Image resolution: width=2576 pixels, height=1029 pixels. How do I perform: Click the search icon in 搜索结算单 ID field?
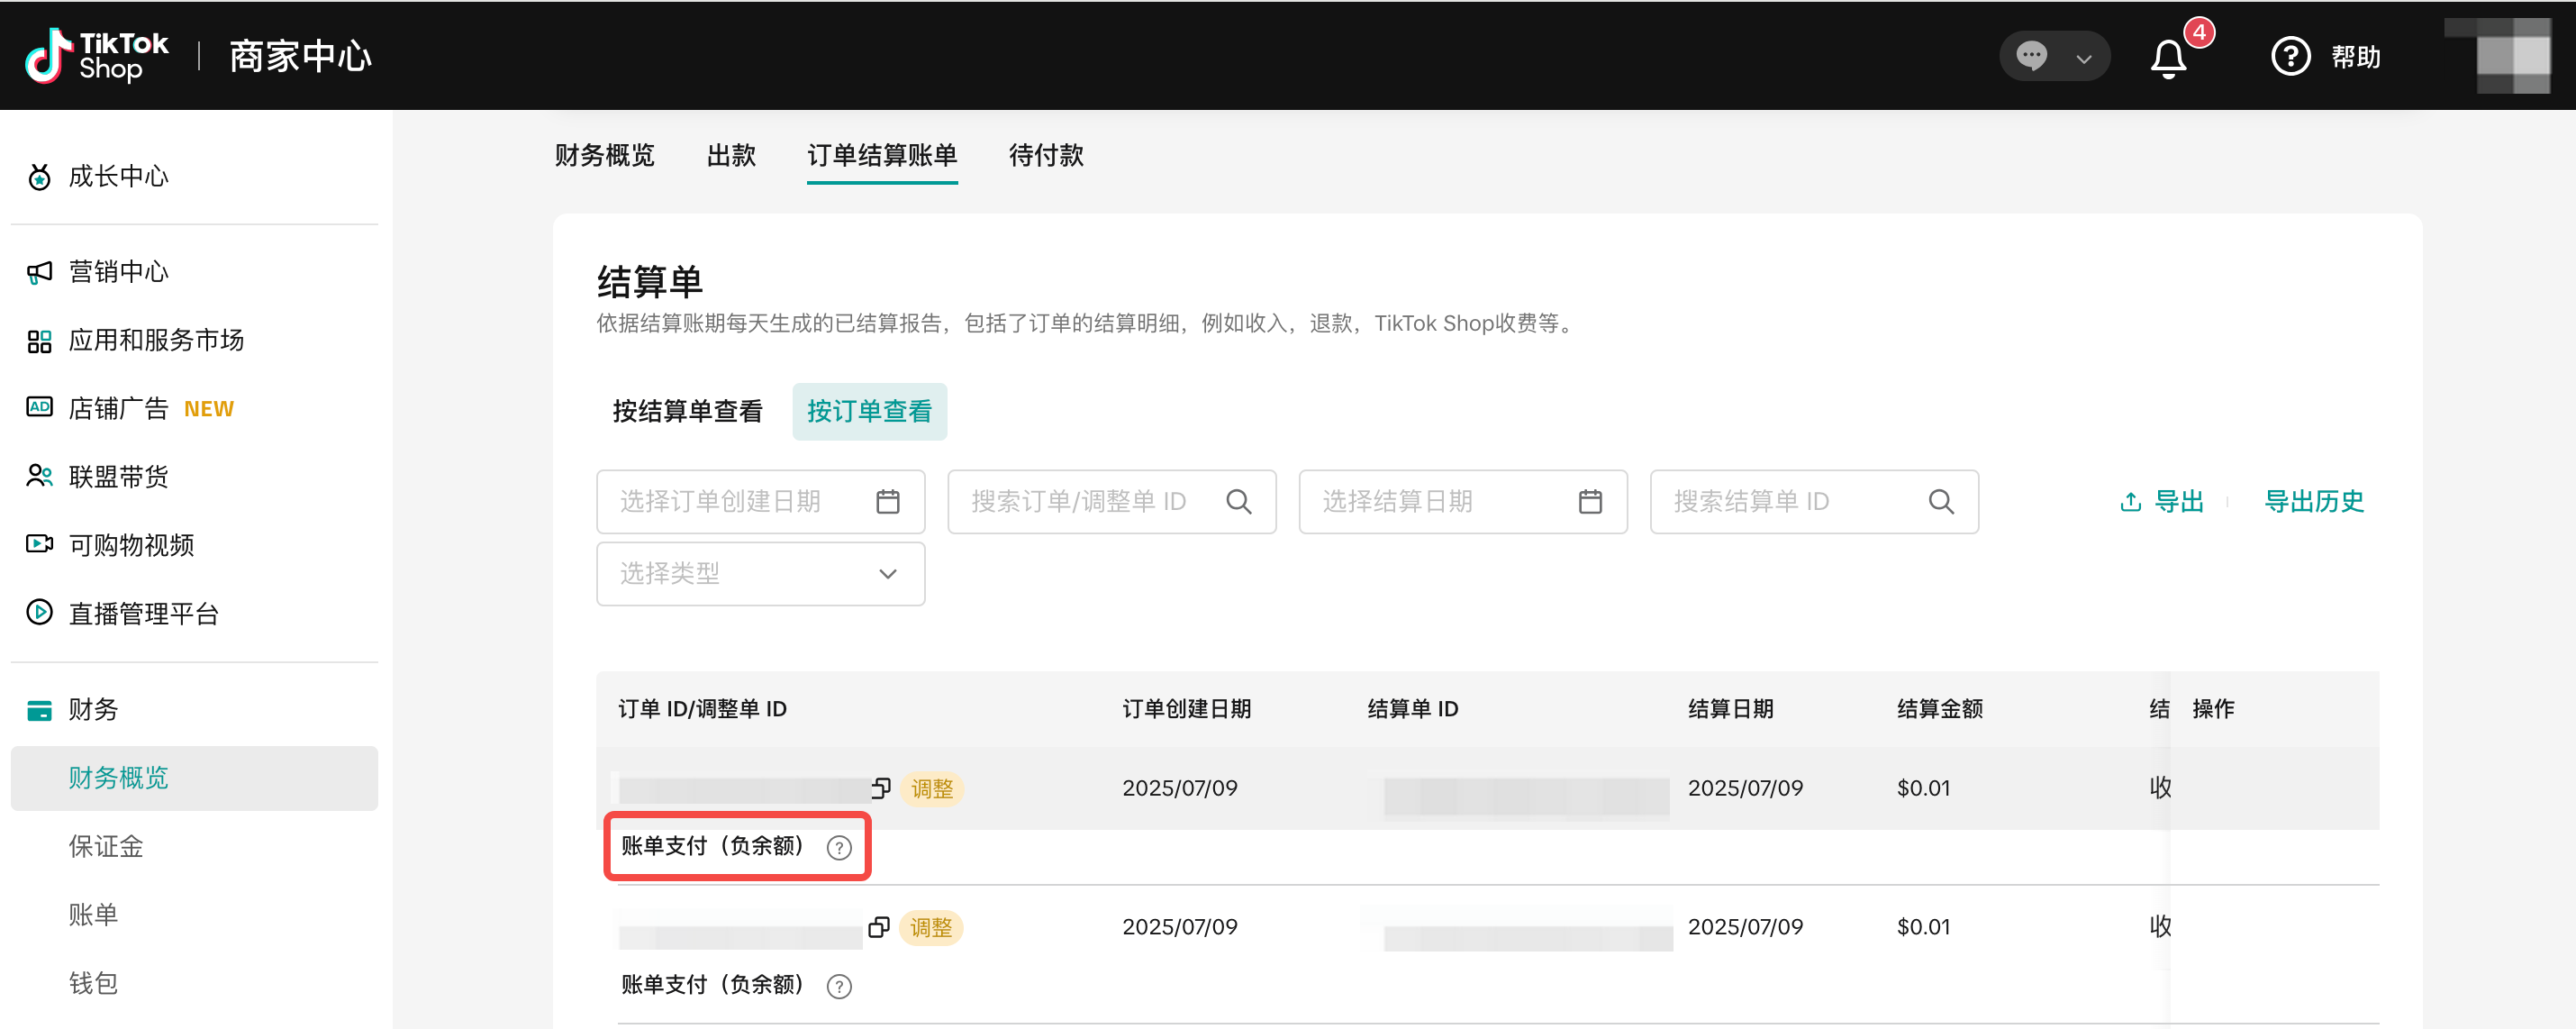1940,502
